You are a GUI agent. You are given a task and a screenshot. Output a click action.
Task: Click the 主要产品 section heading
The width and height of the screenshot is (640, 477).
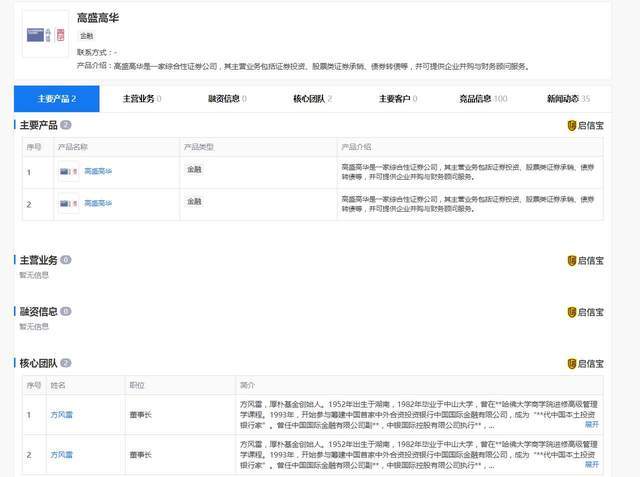[x=38, y=125]
